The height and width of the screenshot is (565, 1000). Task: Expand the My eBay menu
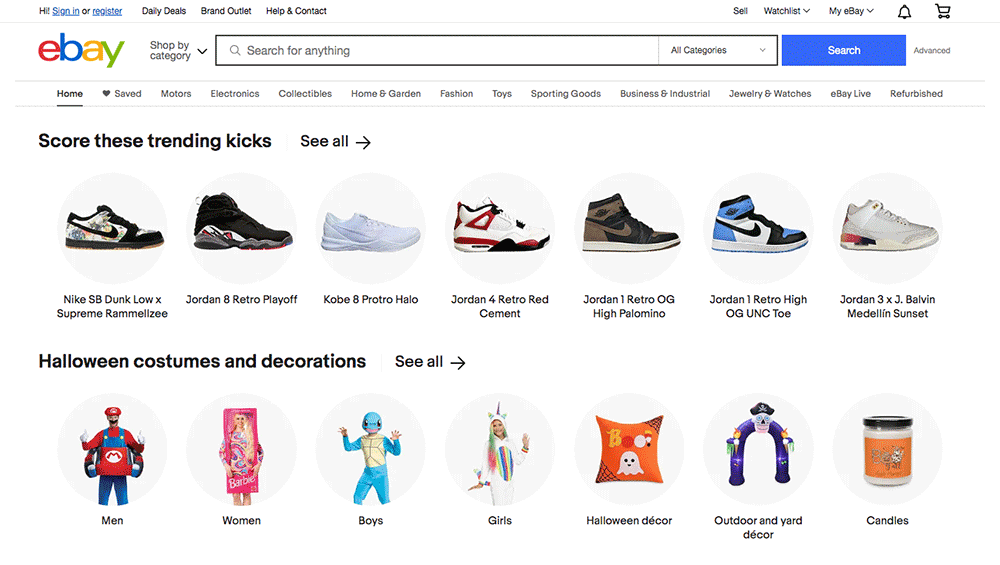(851, 11)
